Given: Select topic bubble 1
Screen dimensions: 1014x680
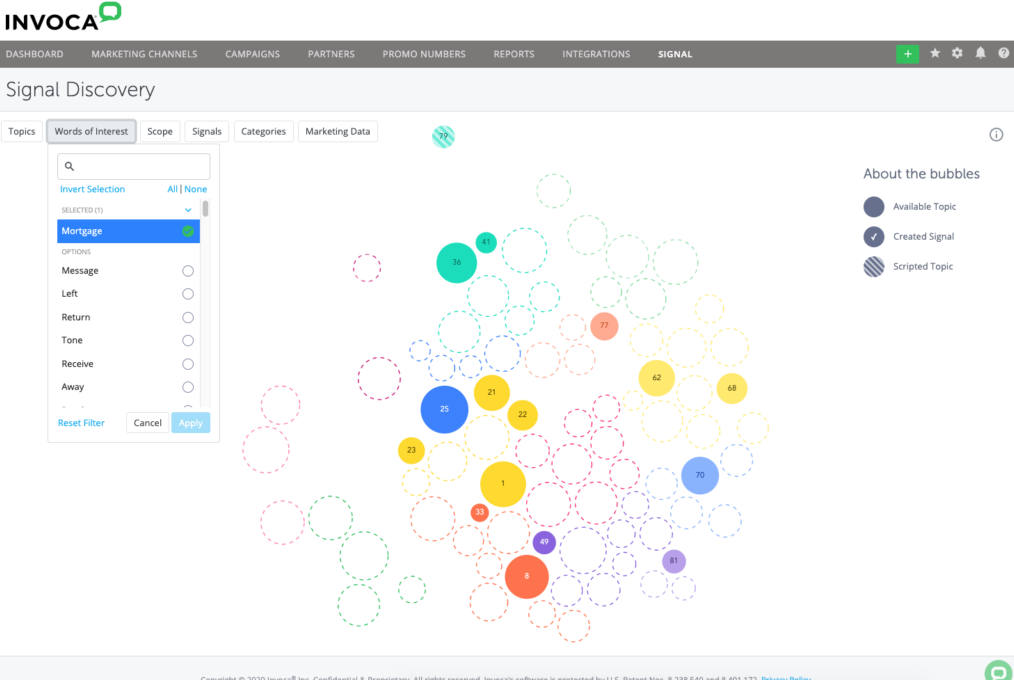Looking at the screenshot, I should coord(502,483).
